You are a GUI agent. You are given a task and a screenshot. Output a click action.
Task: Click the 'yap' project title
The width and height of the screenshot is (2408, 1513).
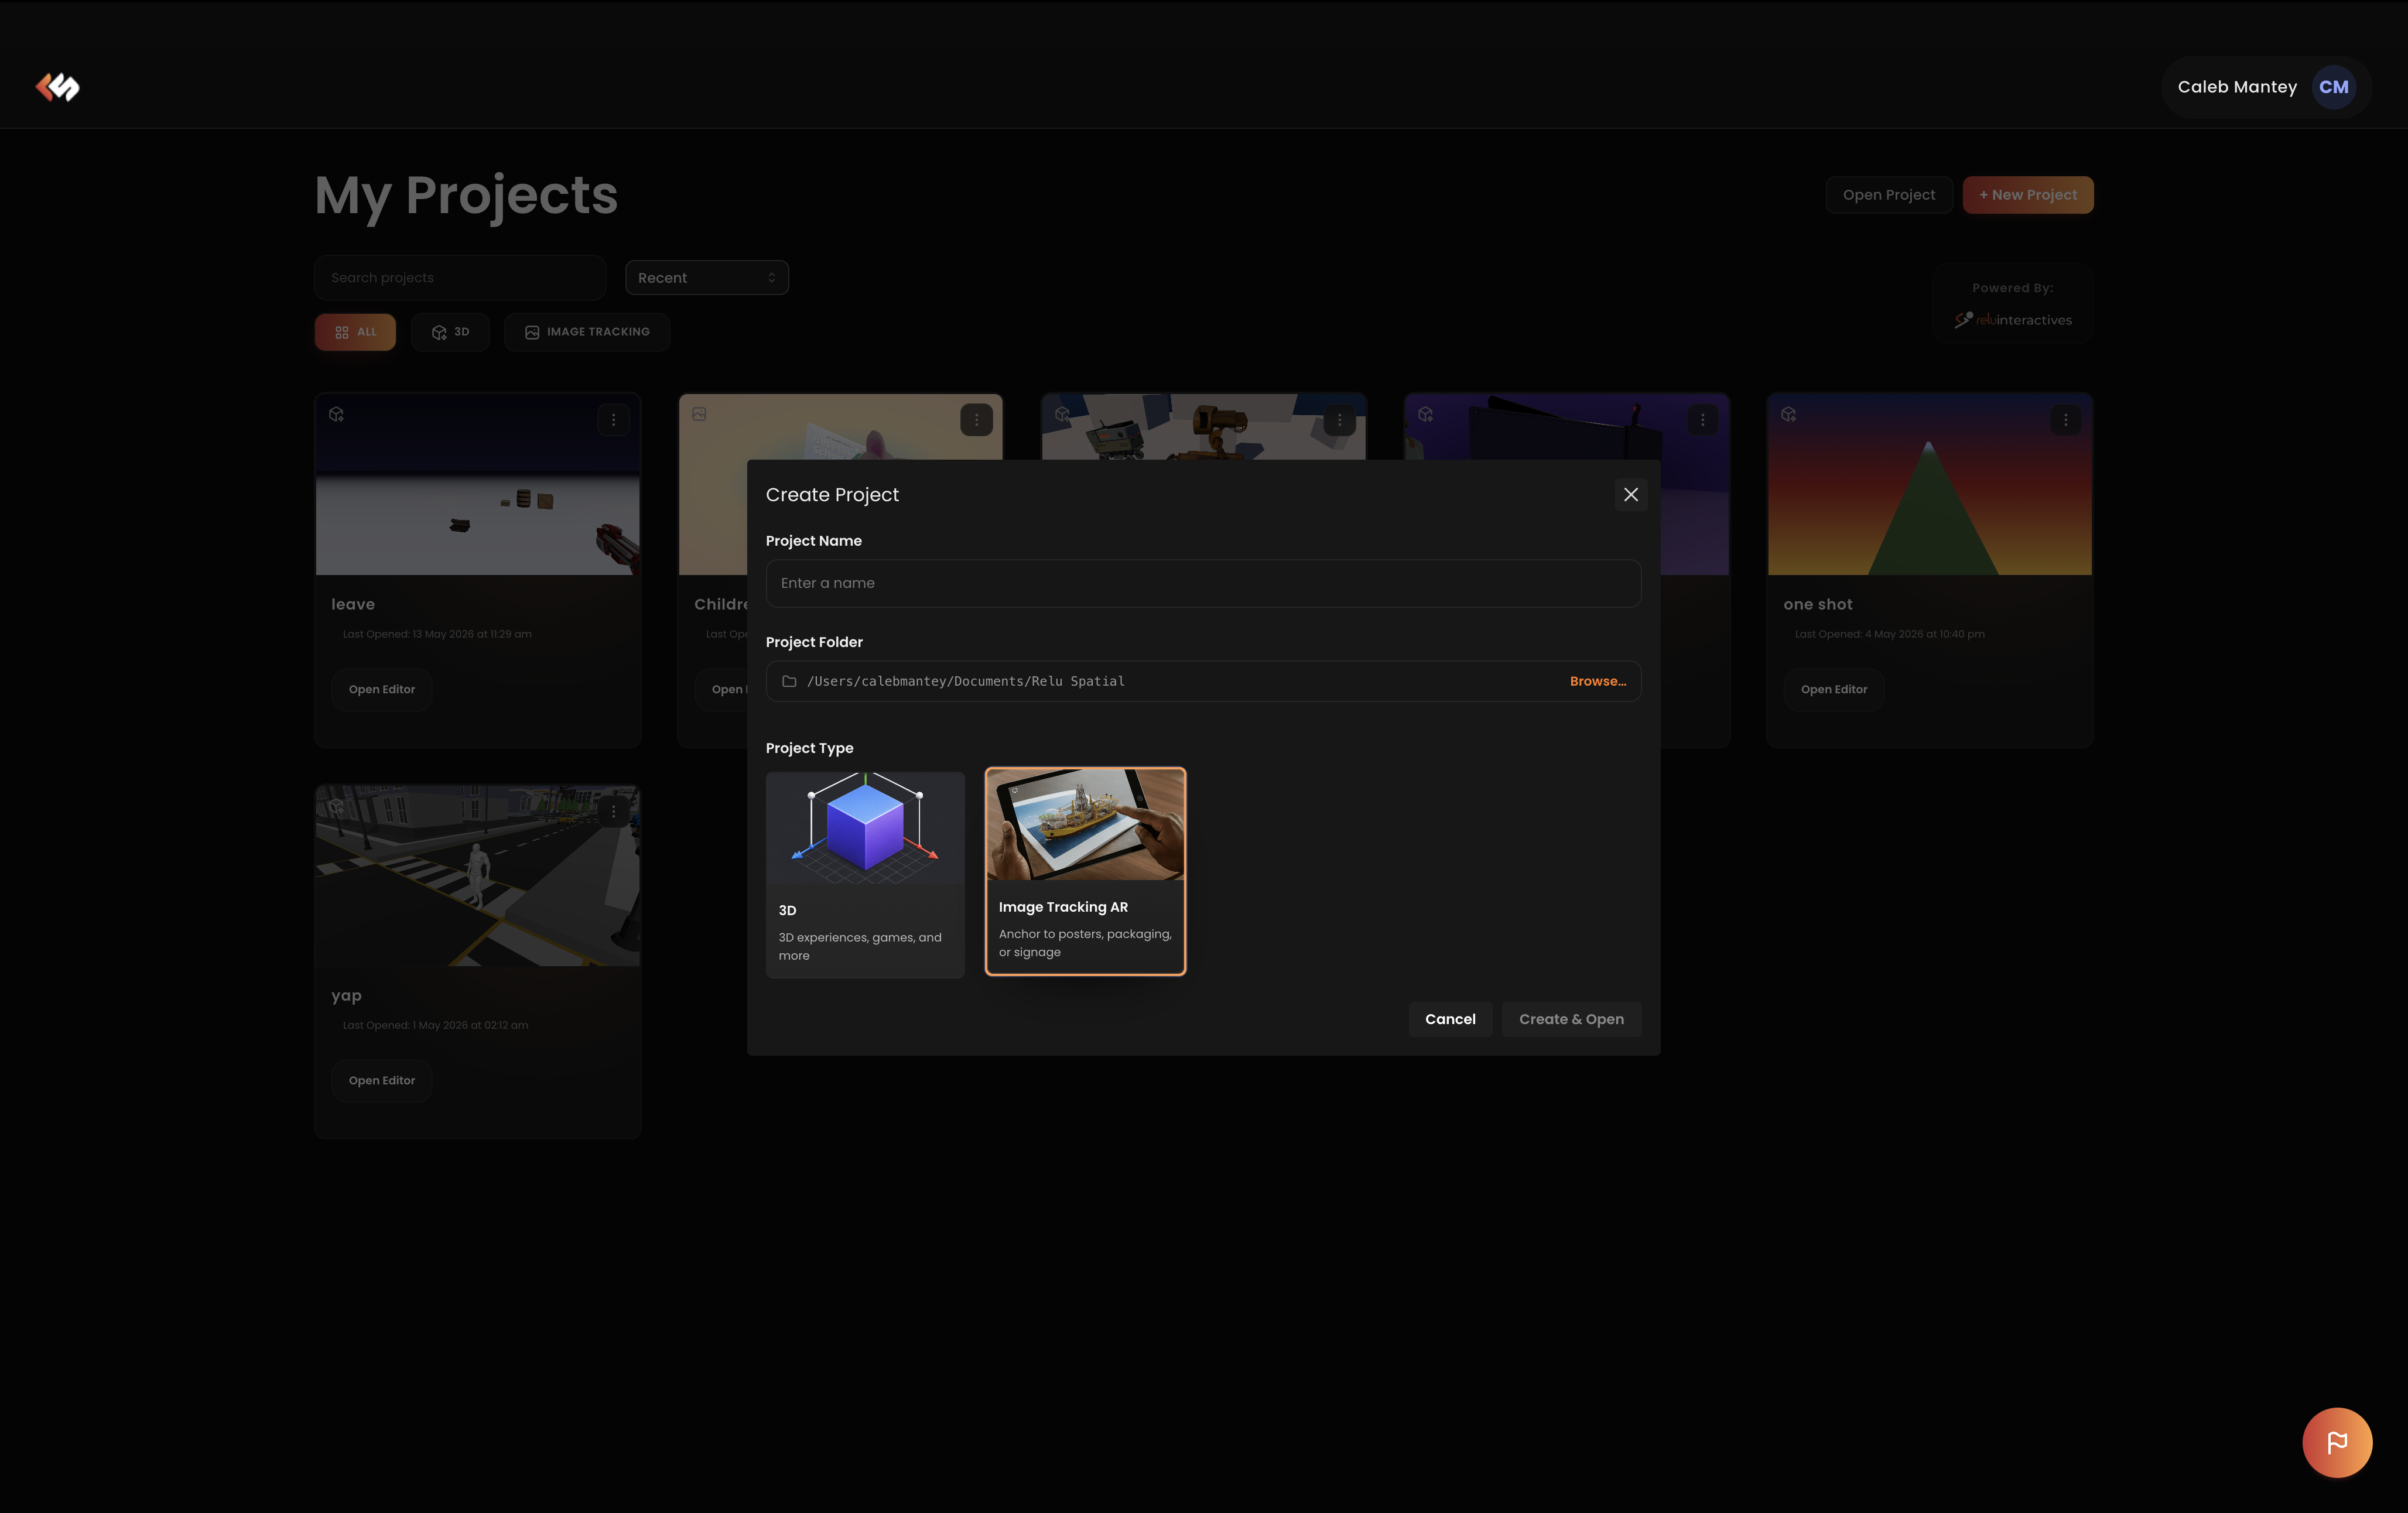tap(346, 996)
